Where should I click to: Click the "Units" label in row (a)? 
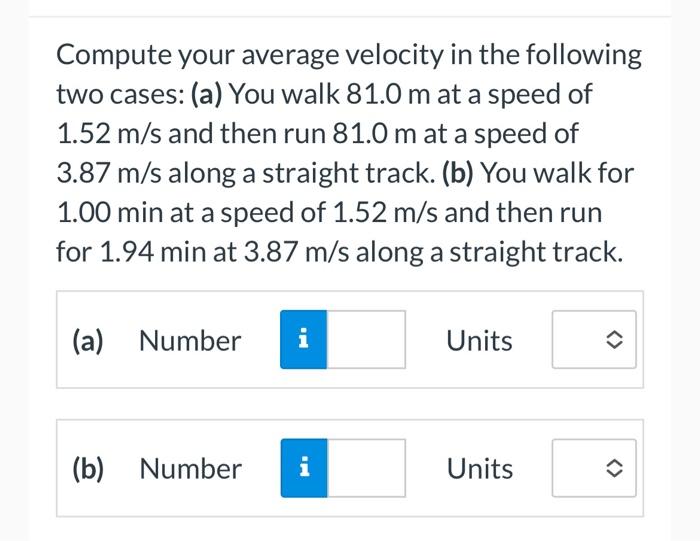coord(479,341)
